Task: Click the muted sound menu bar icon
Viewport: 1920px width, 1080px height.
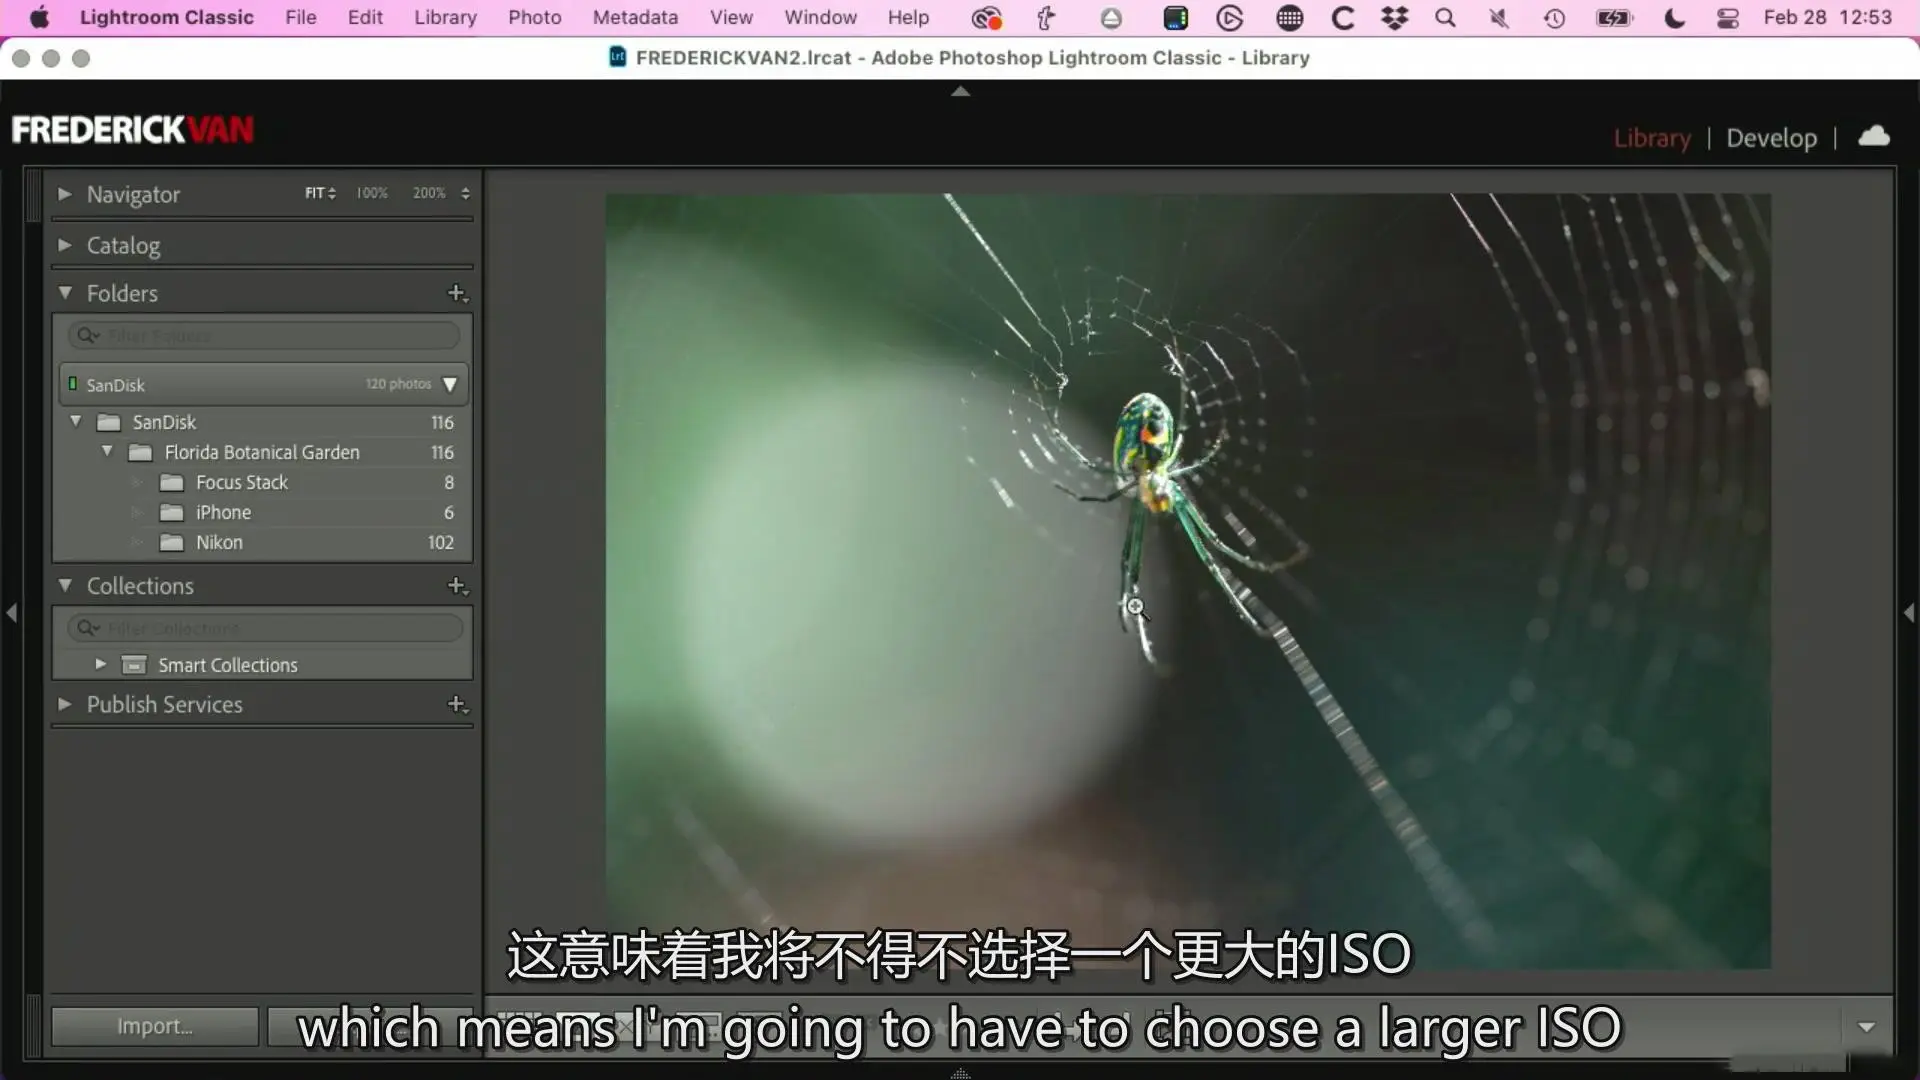Action: tap(1499, 17)
